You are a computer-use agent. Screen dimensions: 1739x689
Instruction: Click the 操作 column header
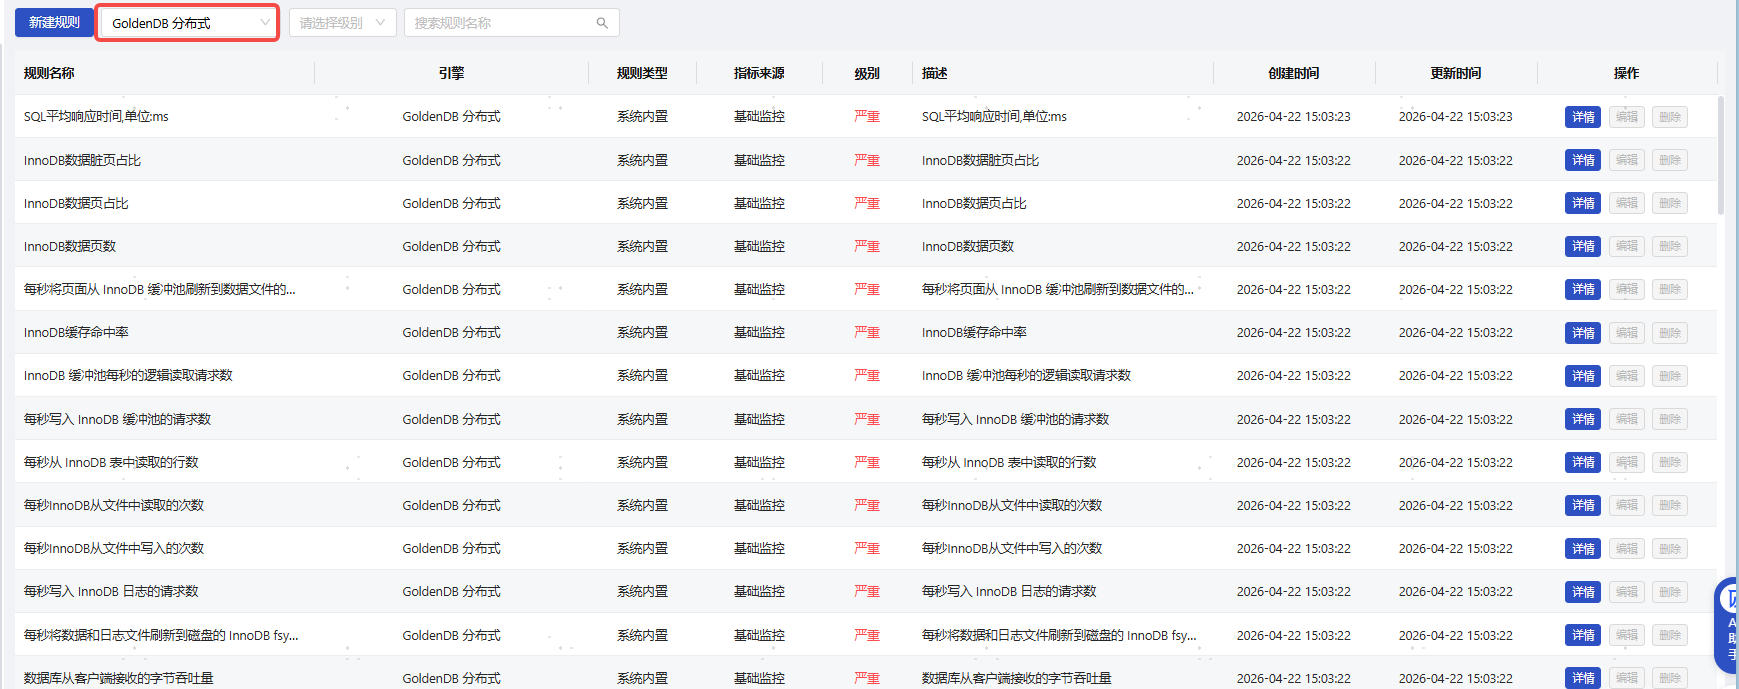1626,73
